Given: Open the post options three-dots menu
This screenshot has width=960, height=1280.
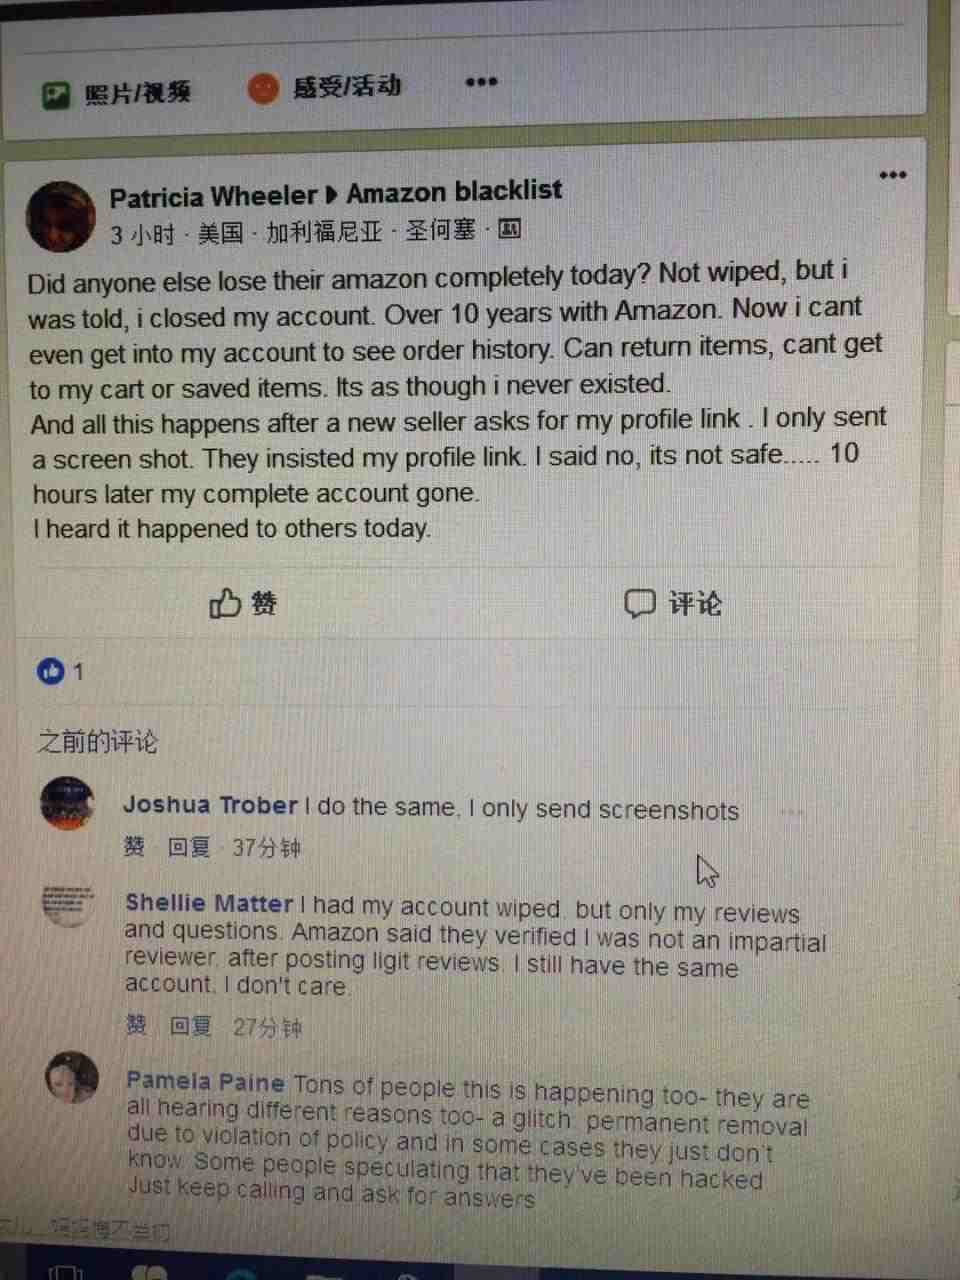Looking at the screenshot, I should click(892, 175).
